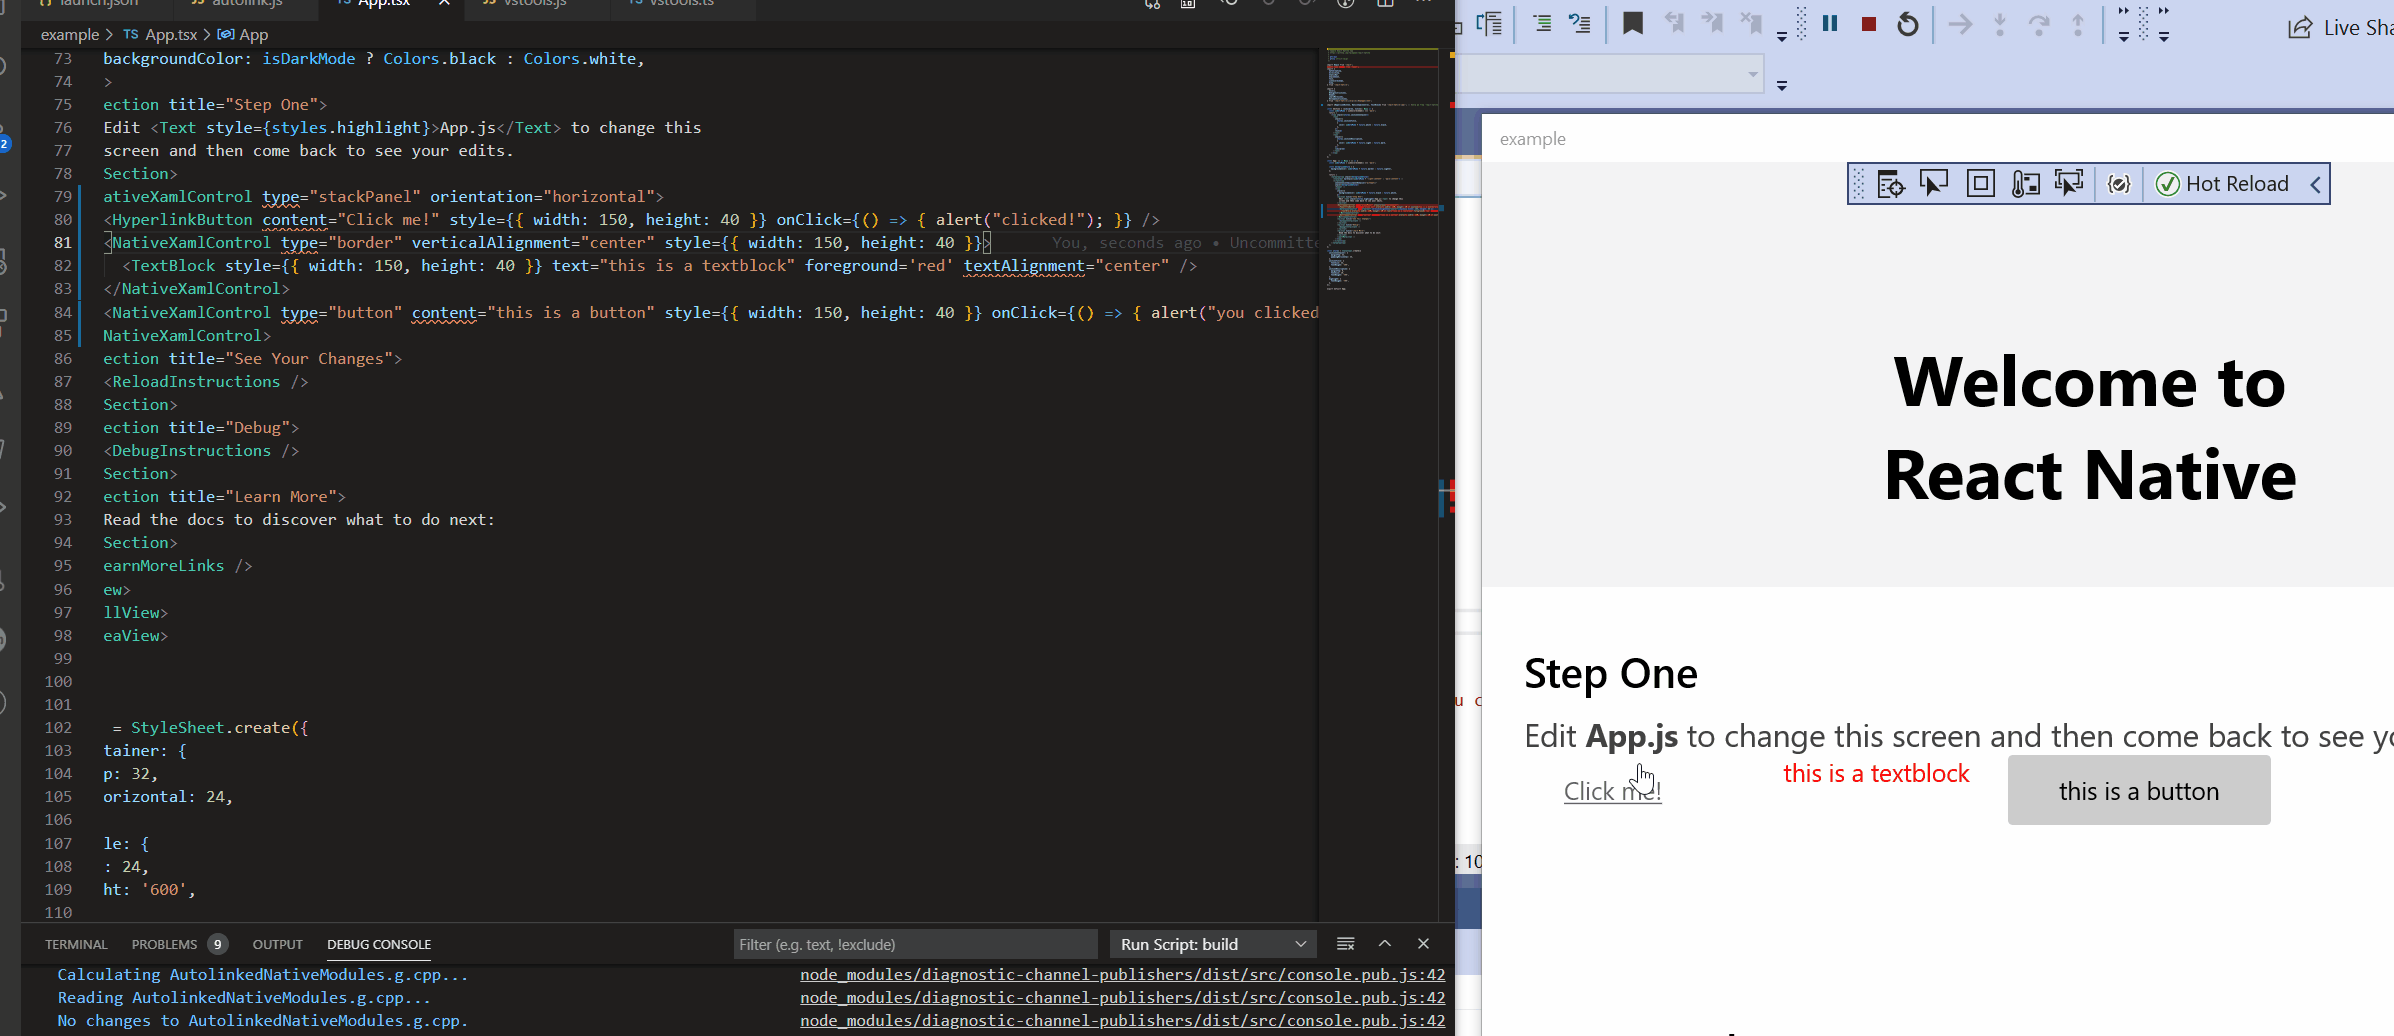Image resolution: width=2394 pixels, height=1036 pixels.
Task: Switch to the PROBLEMS tab
Action: click(x=163, y=943)
